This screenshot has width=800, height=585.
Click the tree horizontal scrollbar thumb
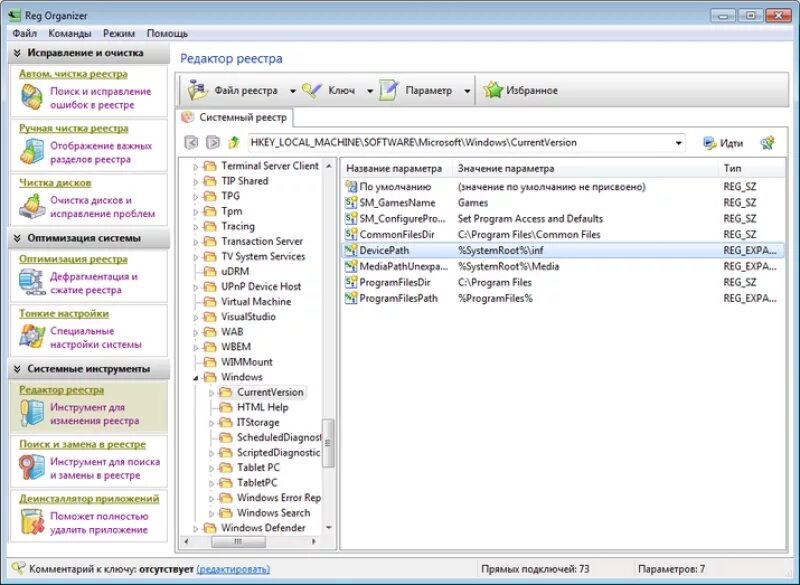click(238, 542)
